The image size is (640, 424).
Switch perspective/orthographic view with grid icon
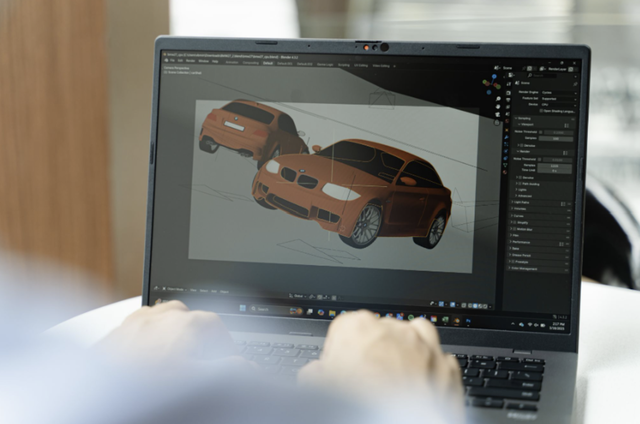coord(497,122)
